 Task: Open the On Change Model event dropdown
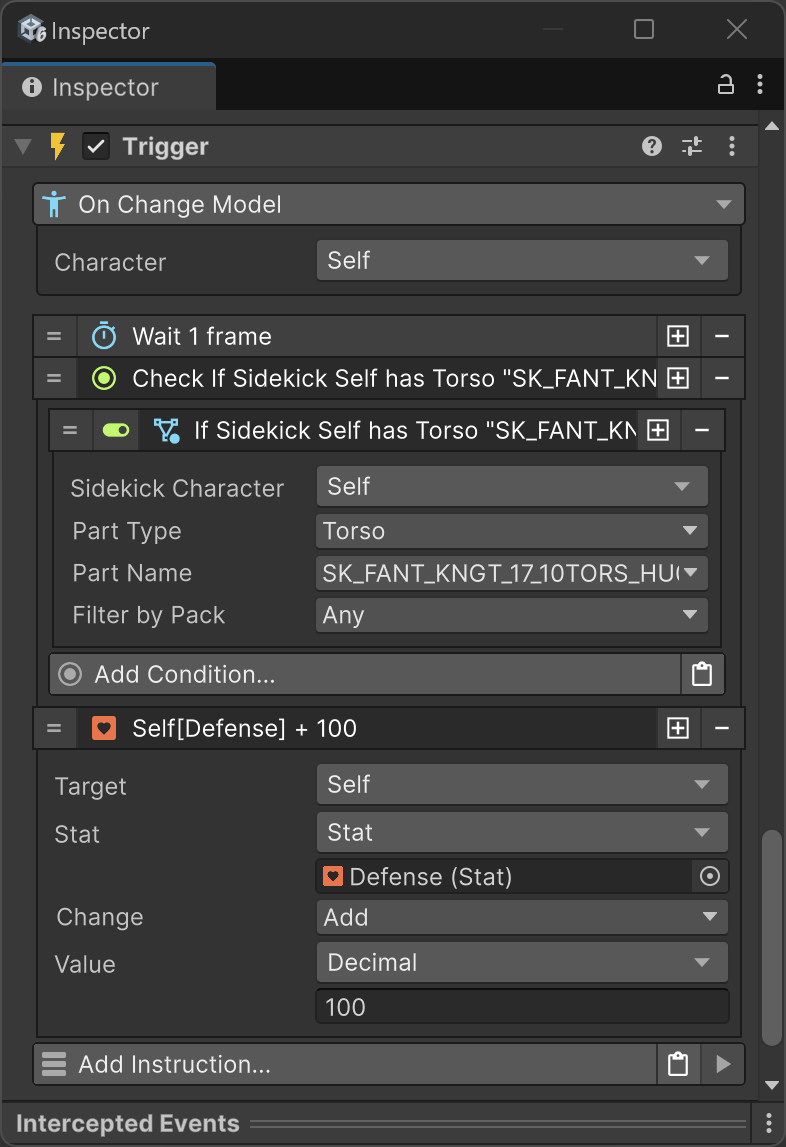point(390,205)
